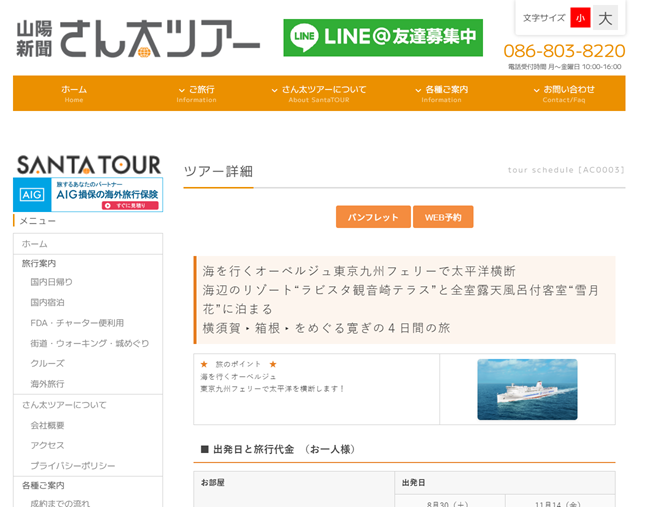
Task: Open アクセス in the sidebar
Action: point(47,445)
